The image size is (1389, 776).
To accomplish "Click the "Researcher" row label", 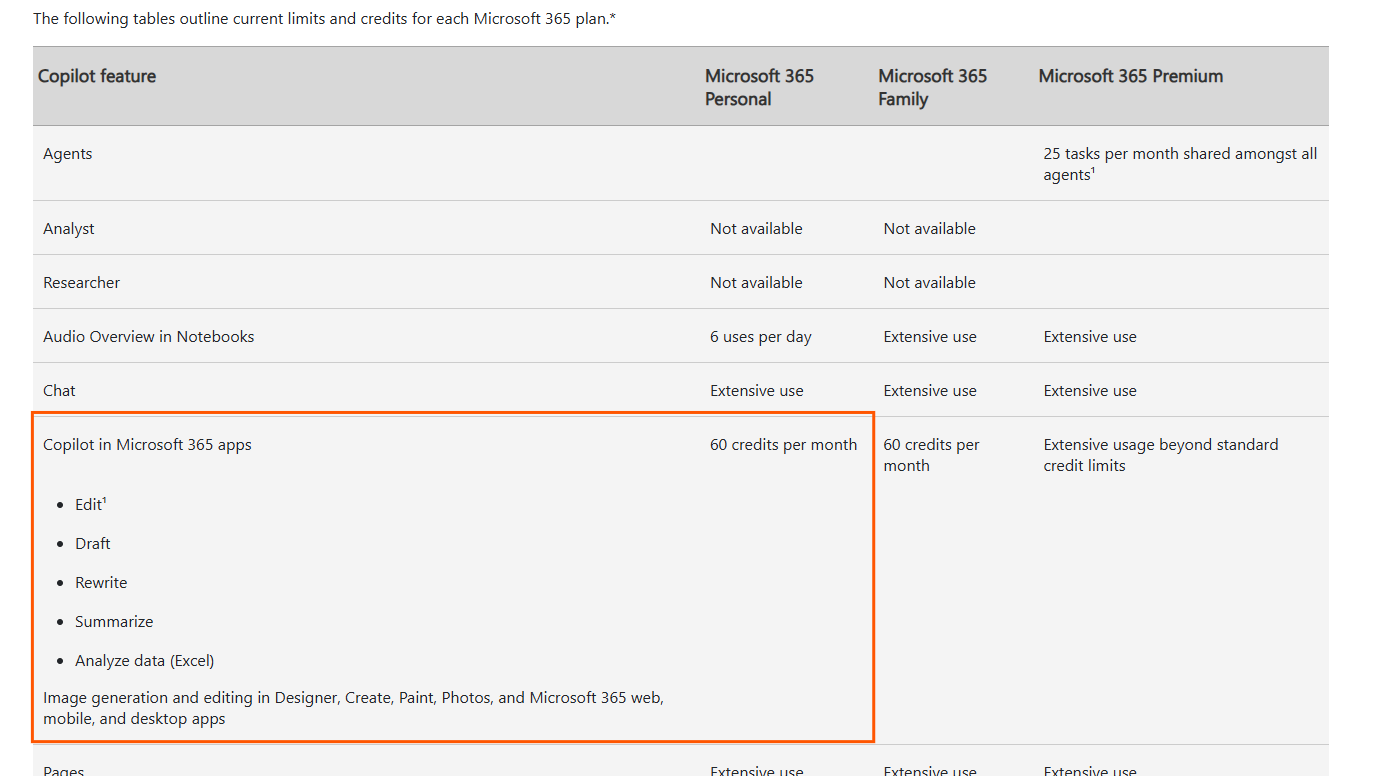I will (82, 283).
